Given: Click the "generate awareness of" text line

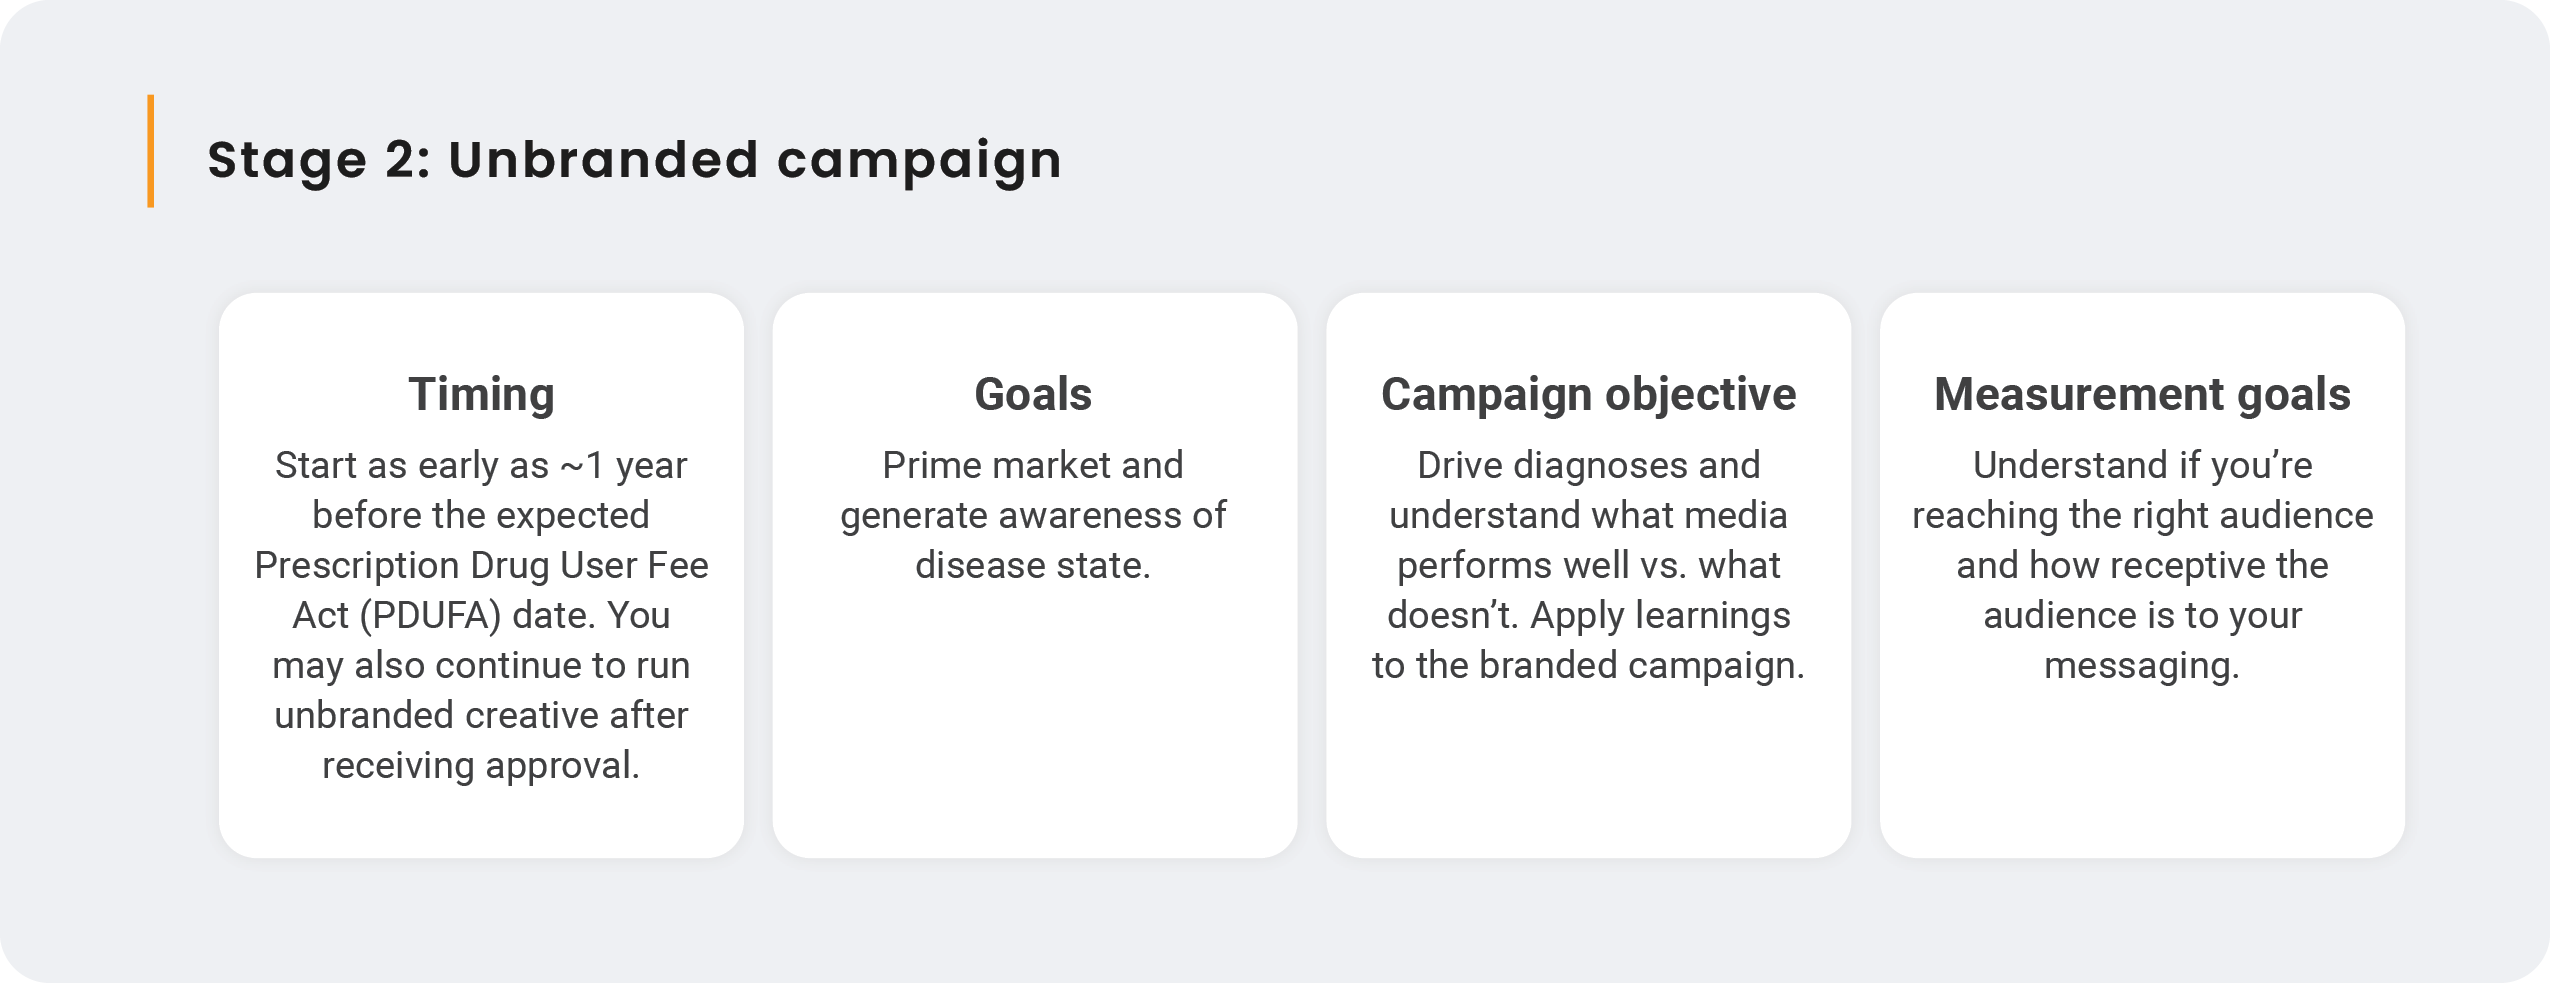Looking at the screenshot, I should [1033, 516].
